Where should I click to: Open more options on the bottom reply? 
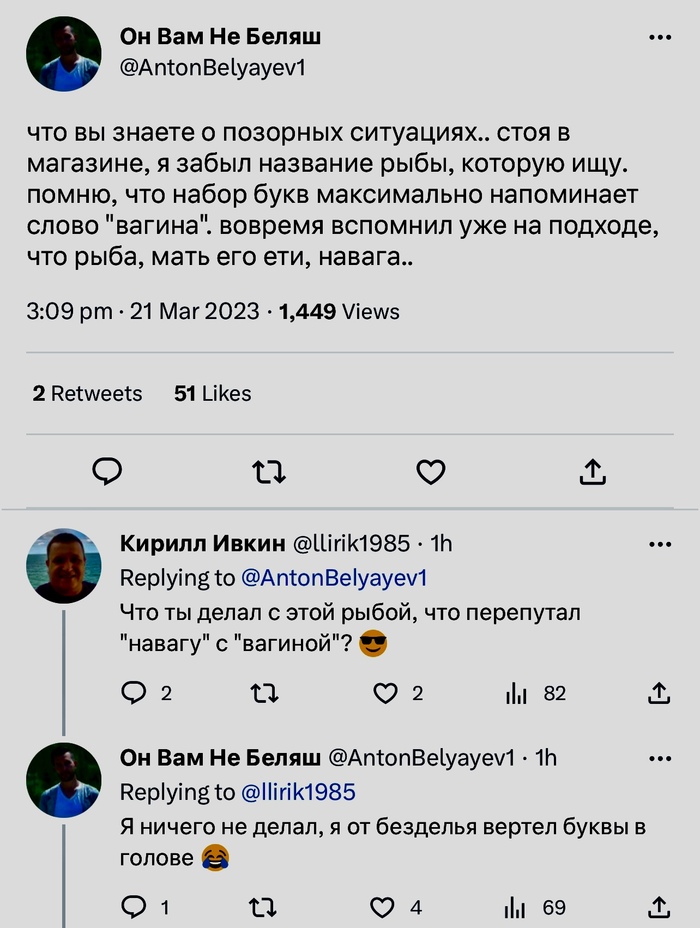[659, 758]
